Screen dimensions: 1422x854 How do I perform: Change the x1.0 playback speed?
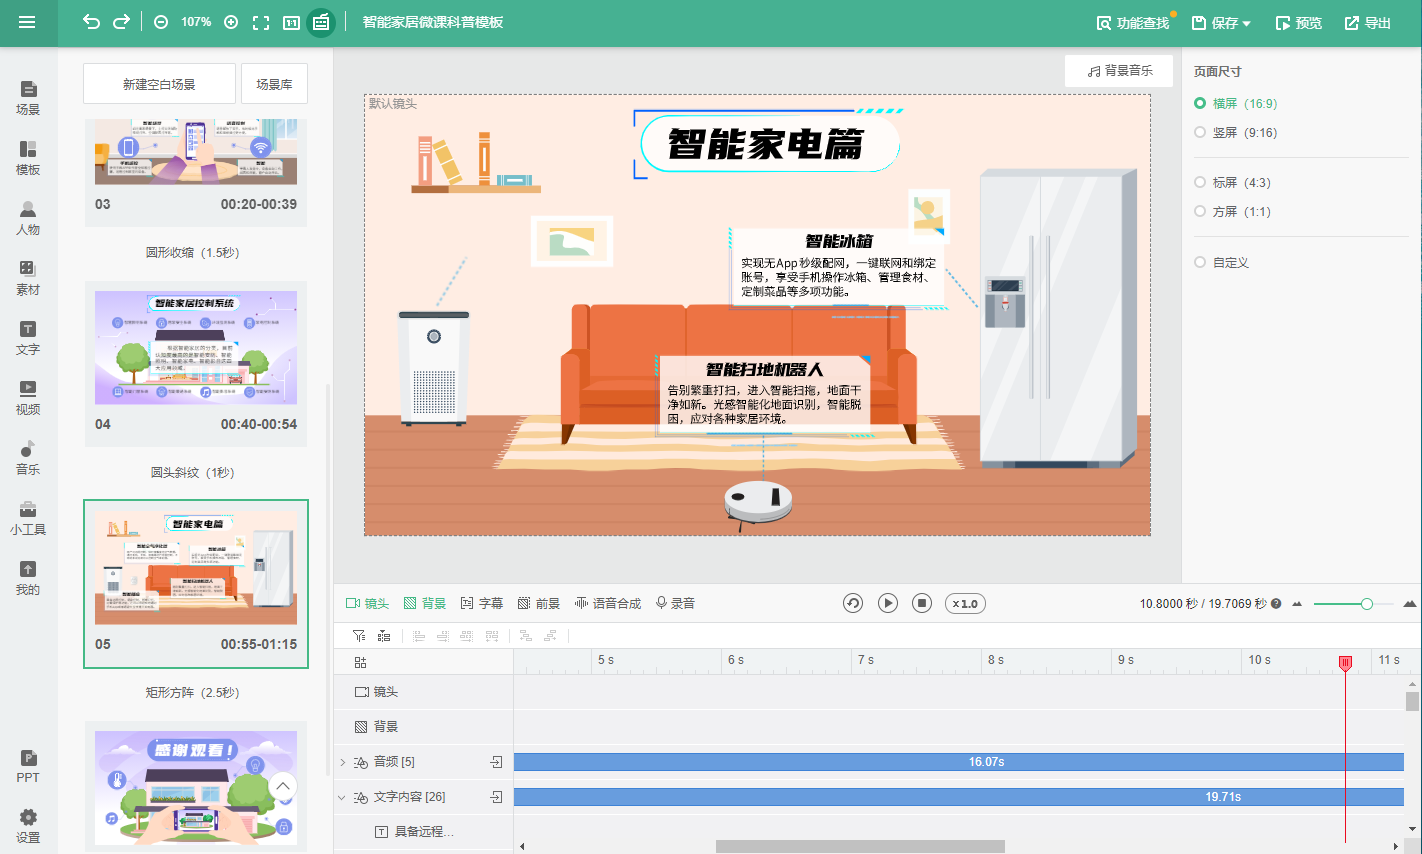coord(966,603)
